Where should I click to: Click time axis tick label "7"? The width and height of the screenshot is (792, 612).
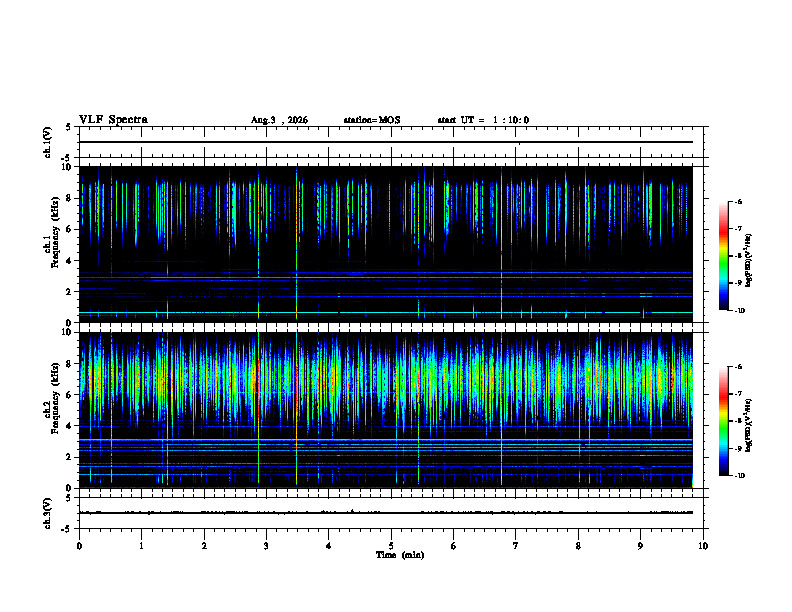(x=516, y=546)
